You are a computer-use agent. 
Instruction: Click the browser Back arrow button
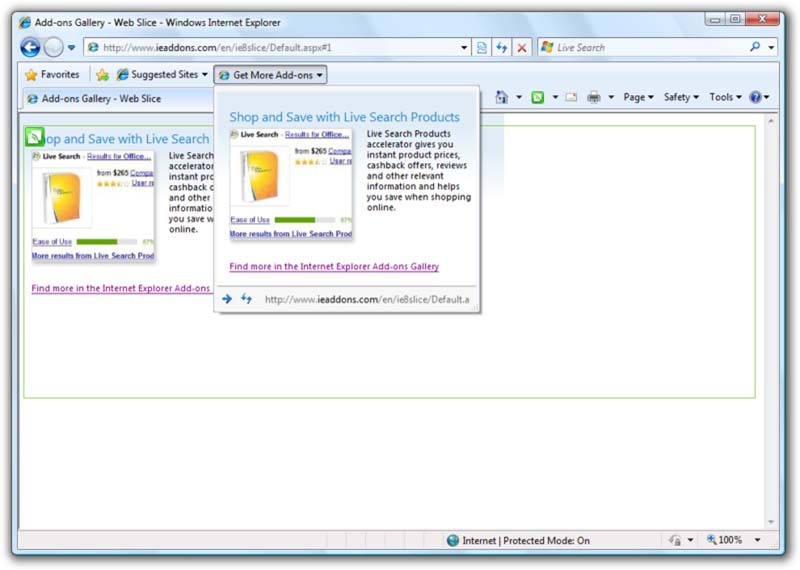tap(30, 47)
